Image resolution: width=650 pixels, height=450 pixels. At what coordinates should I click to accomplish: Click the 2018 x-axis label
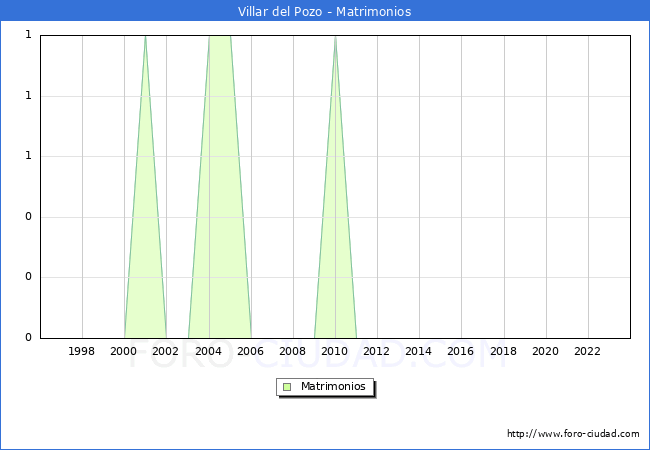504,351
